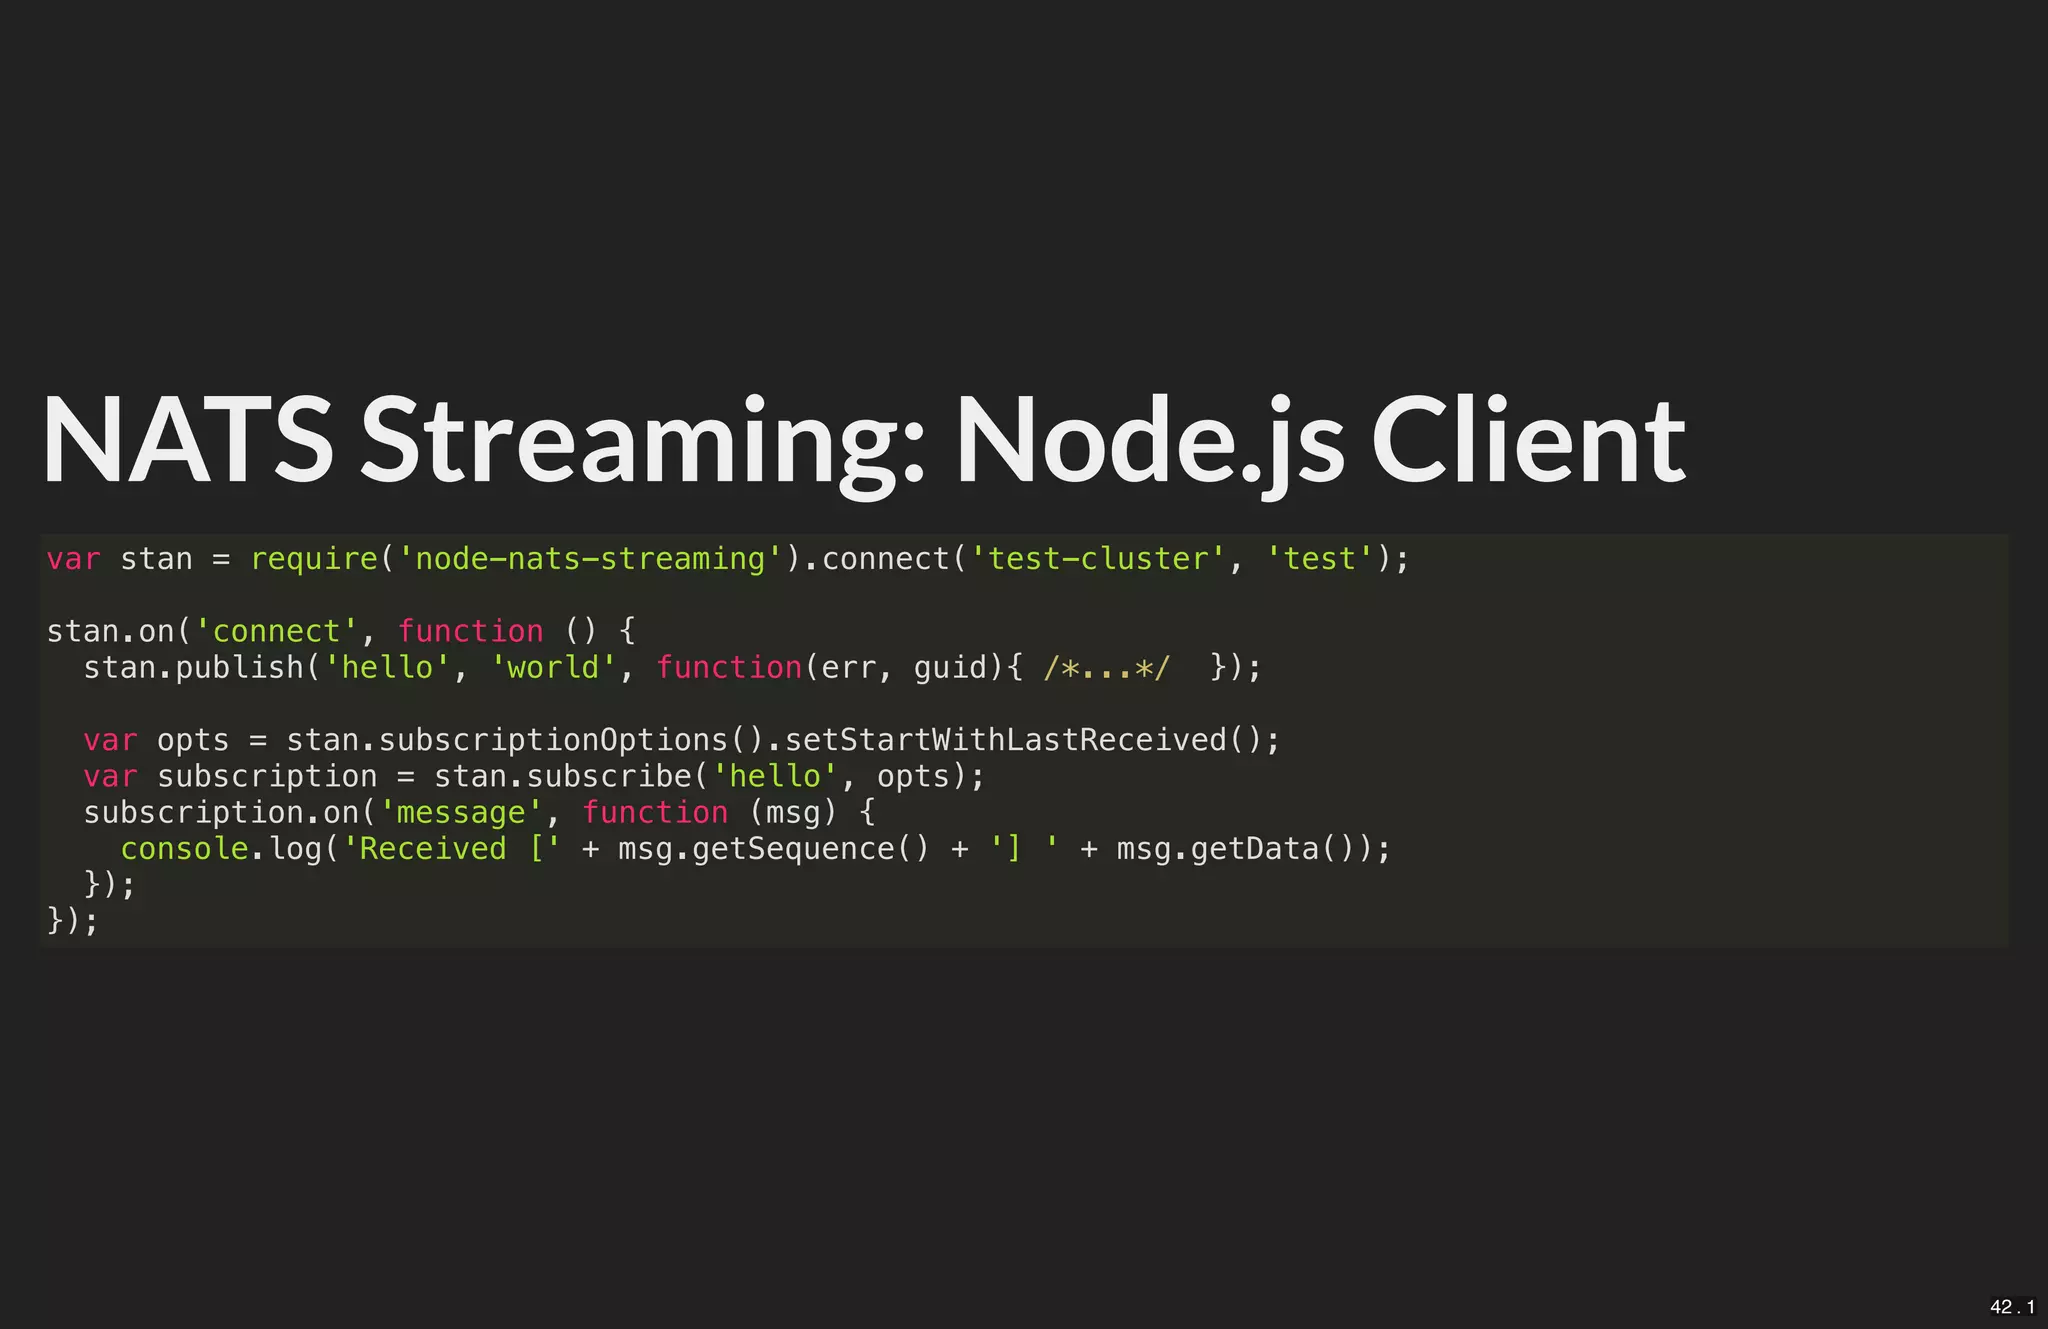Click the comment "/*...*/" in the publish callback
2048x1329 pixels.
tap(1106, 667)
